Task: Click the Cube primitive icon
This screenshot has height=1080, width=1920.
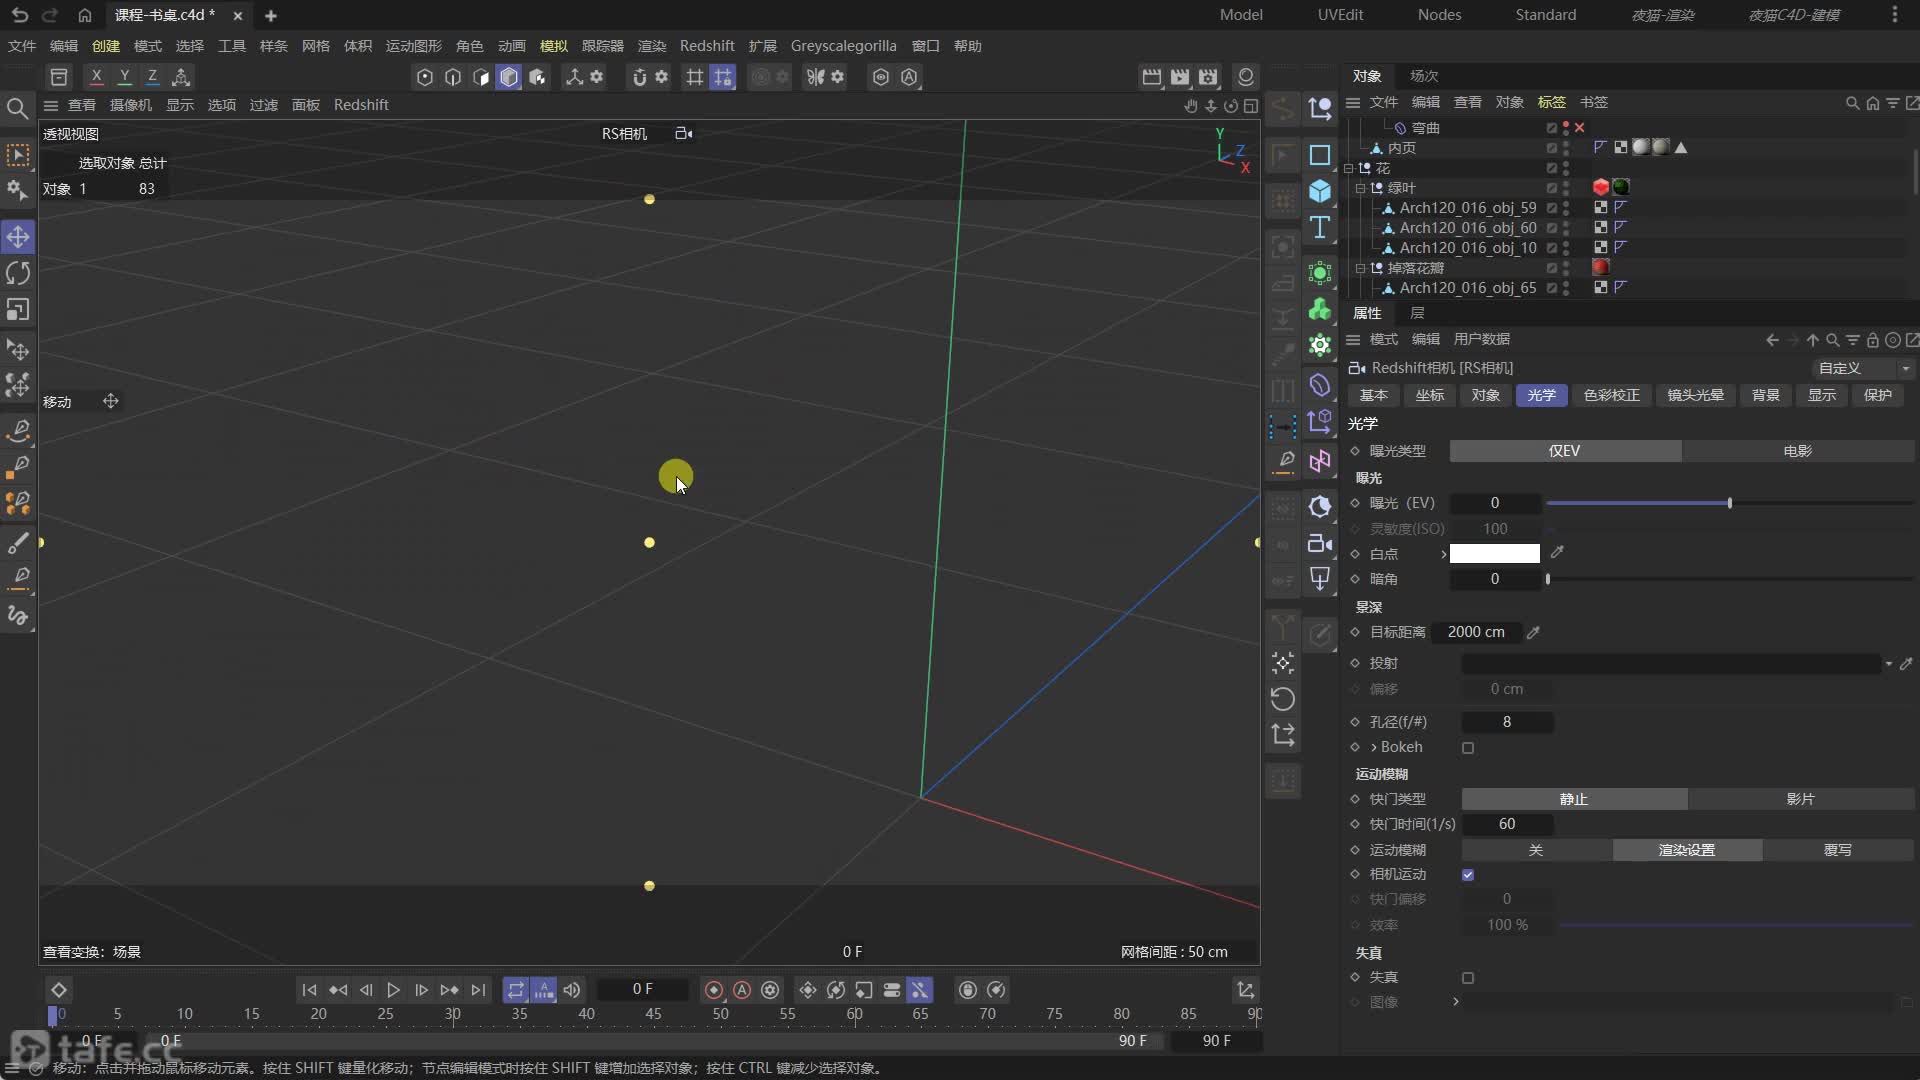Action: tap(1320, 191)
